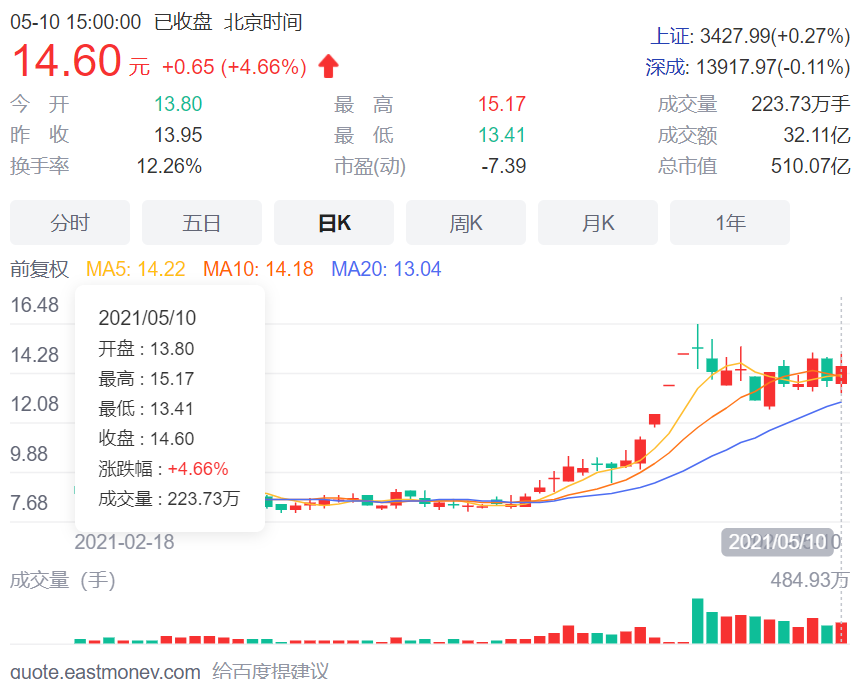Click the 昨收 value 13.95
This screenshot has height=679, width=860.
[178, 135]
